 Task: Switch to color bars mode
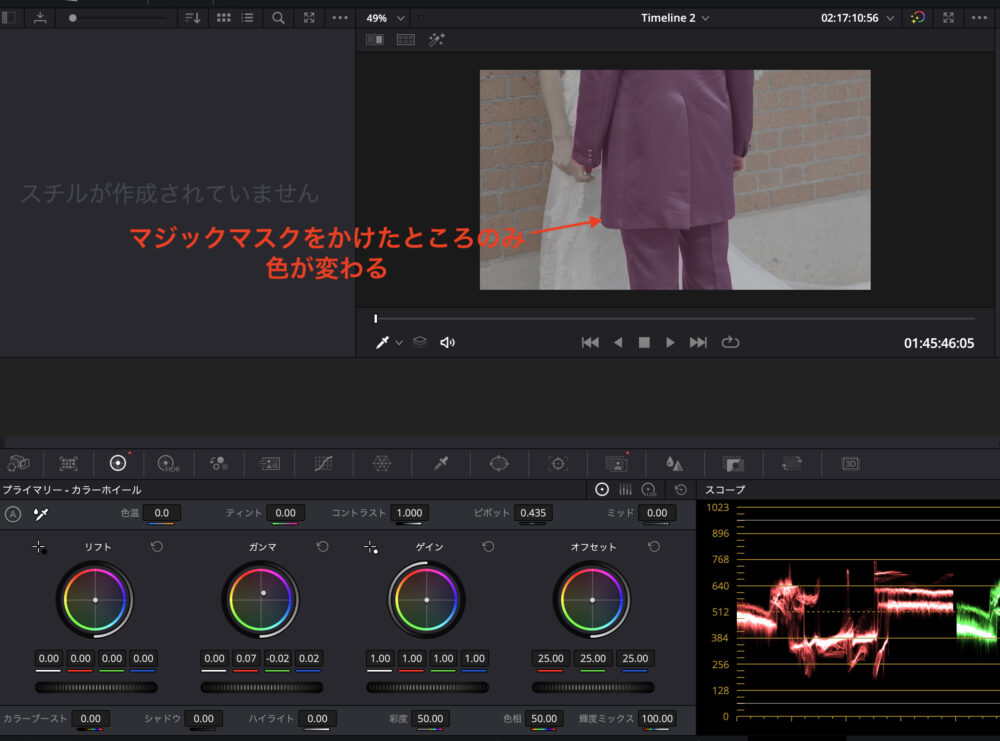625,490
